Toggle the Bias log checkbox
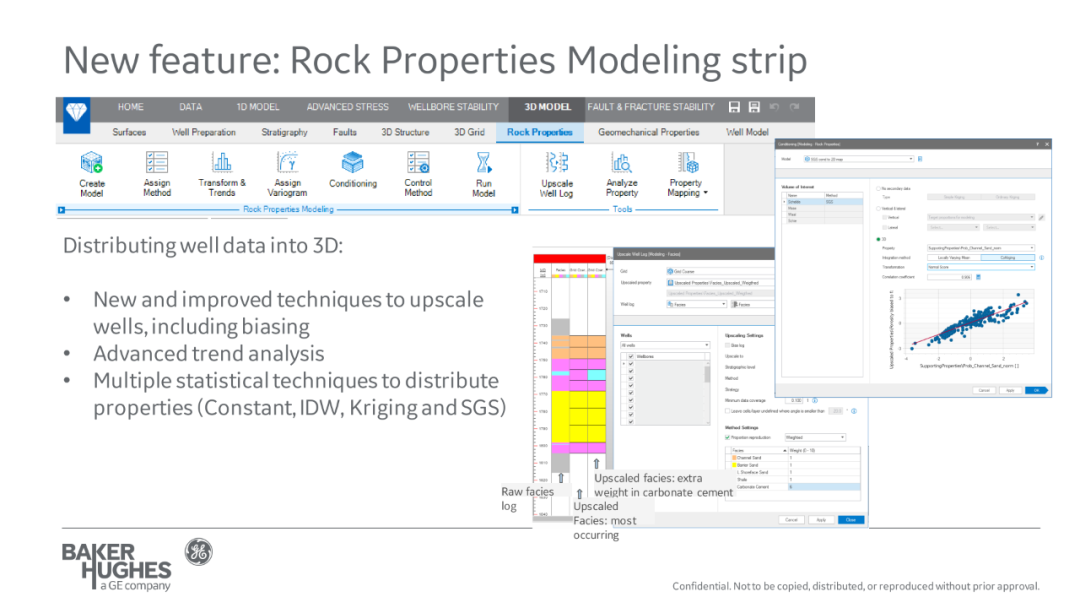 click(727, 345)
